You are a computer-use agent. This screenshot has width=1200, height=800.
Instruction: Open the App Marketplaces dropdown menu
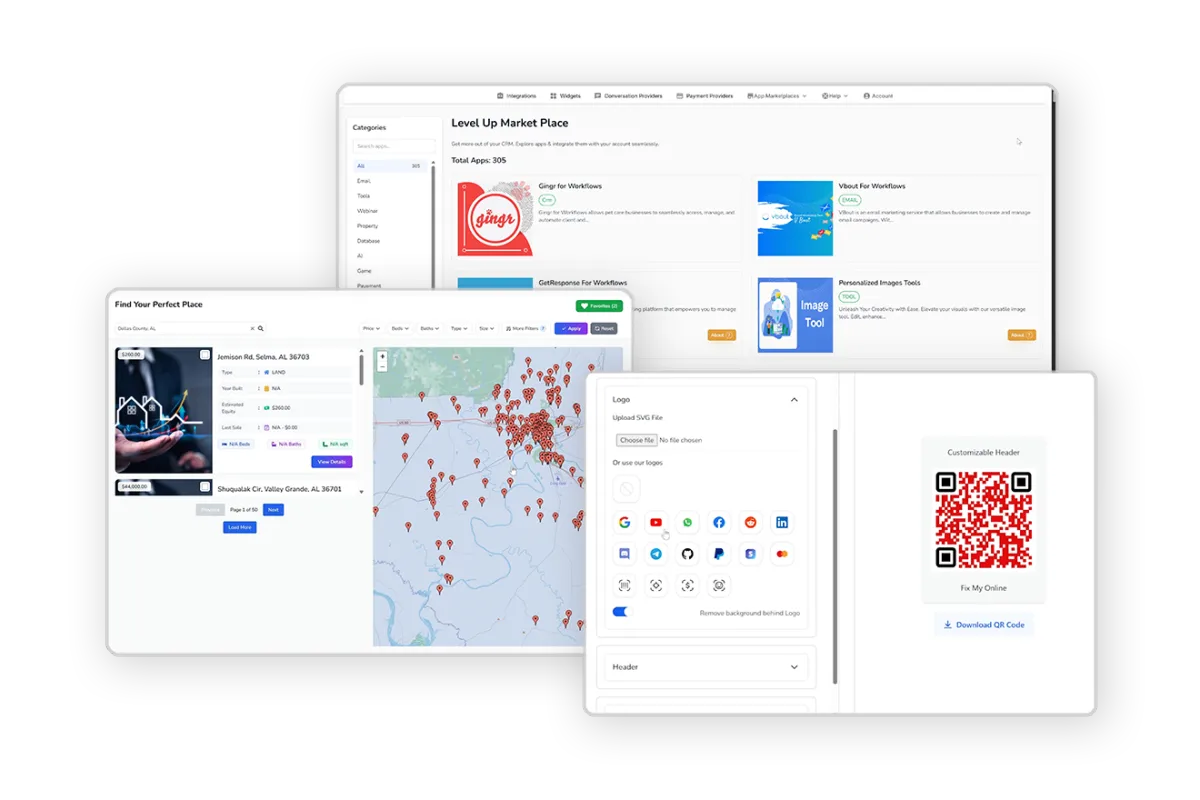pyautogui.click(x=777, y=96)
